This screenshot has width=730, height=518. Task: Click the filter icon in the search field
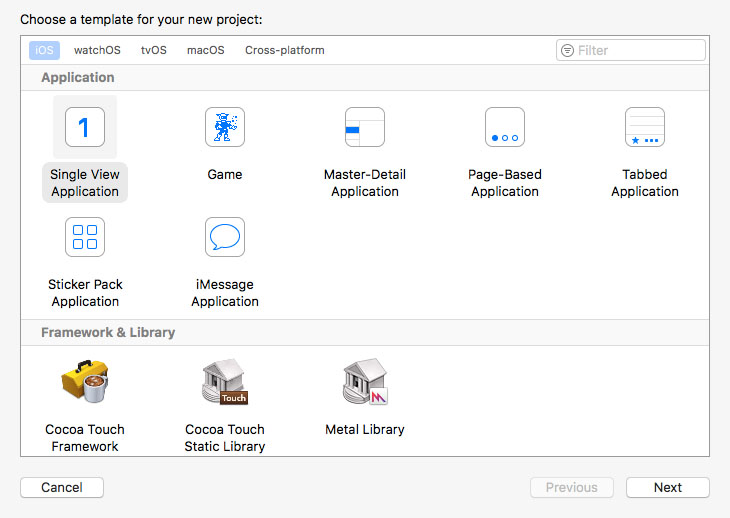pyautogui.click(x=567, y=50)
